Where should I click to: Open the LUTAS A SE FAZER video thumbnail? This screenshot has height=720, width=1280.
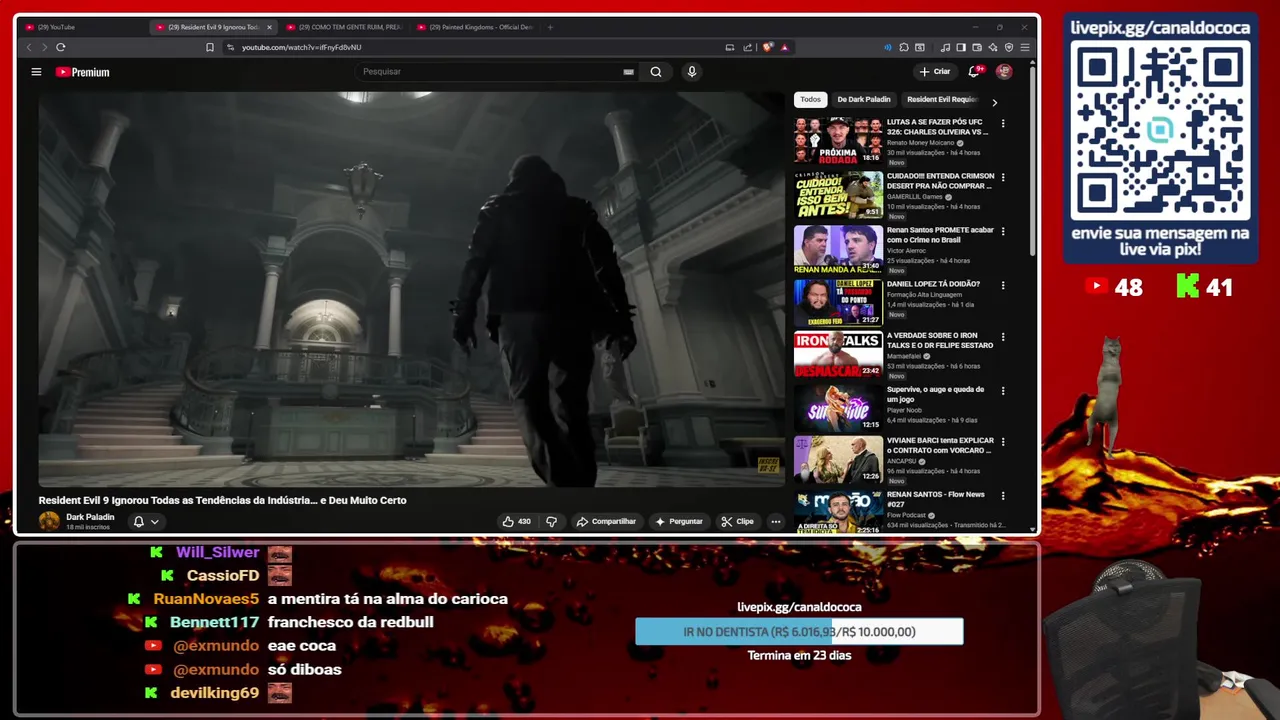(838, 140)
